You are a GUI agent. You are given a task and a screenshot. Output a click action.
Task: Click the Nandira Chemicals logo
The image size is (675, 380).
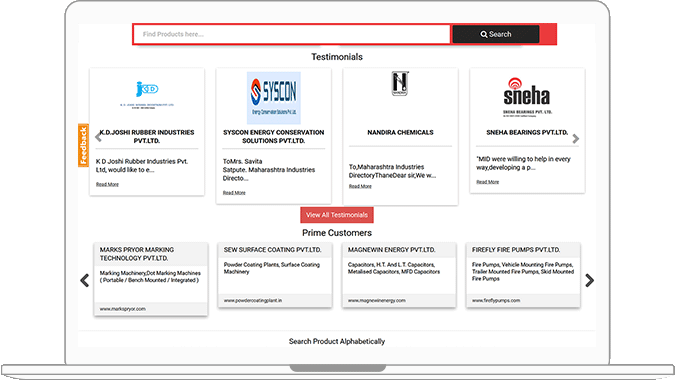click(400, 83)
